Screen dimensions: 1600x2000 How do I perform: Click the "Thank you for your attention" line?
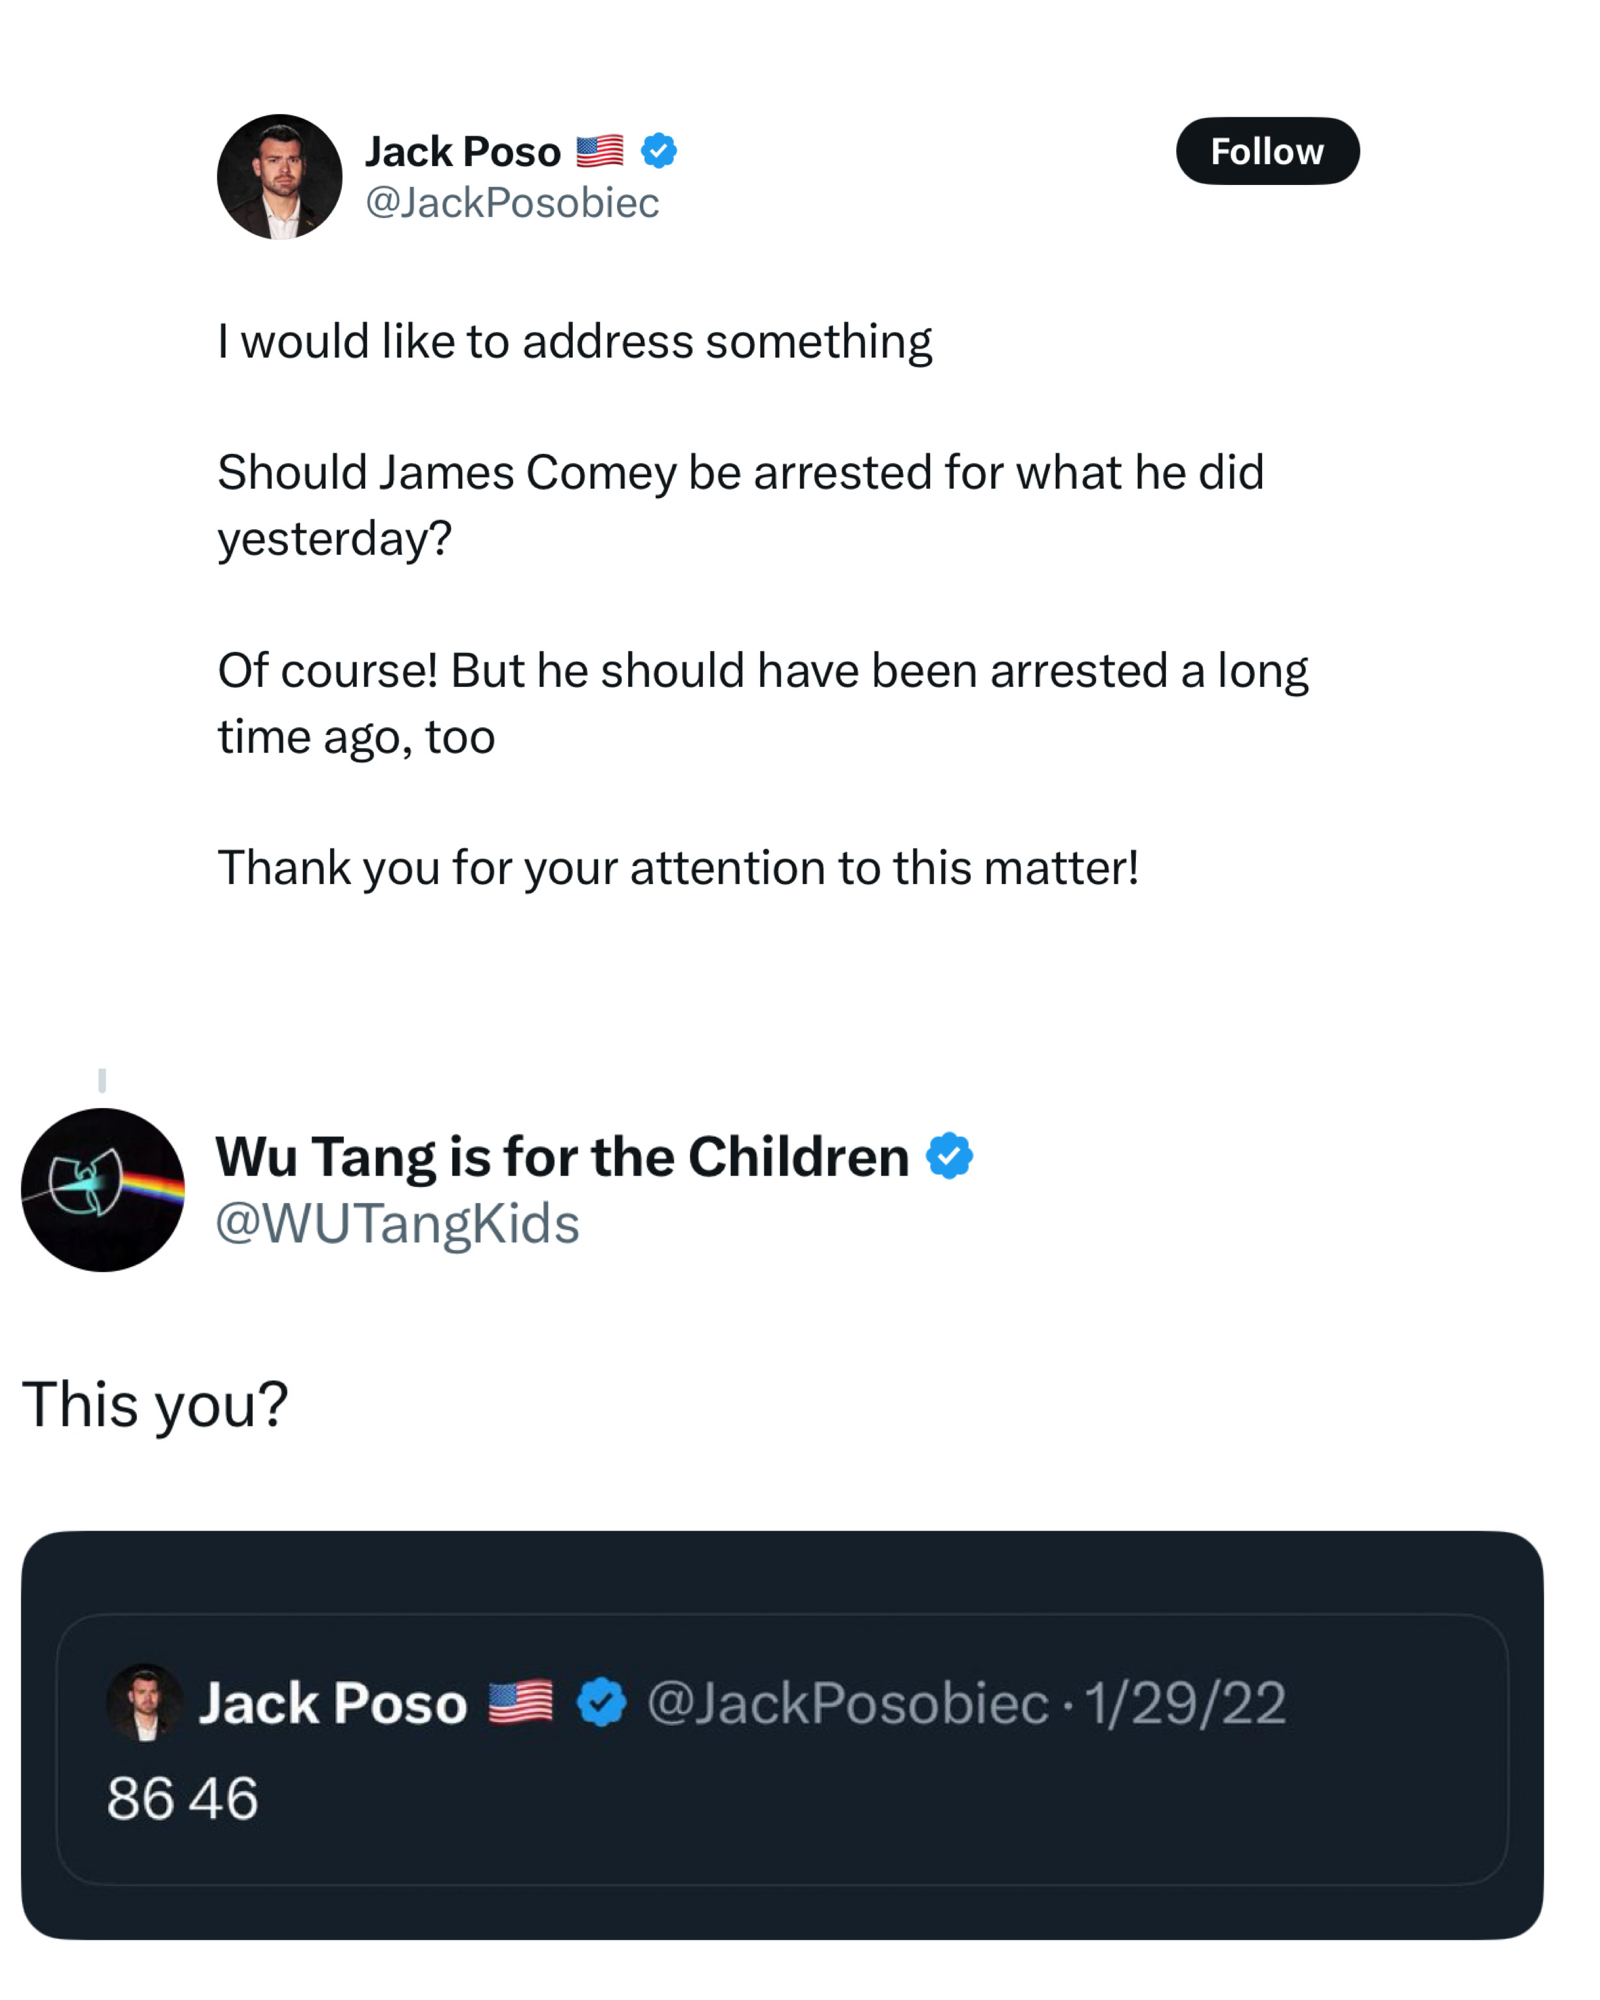pyautogui.click(x=678, y=868)
